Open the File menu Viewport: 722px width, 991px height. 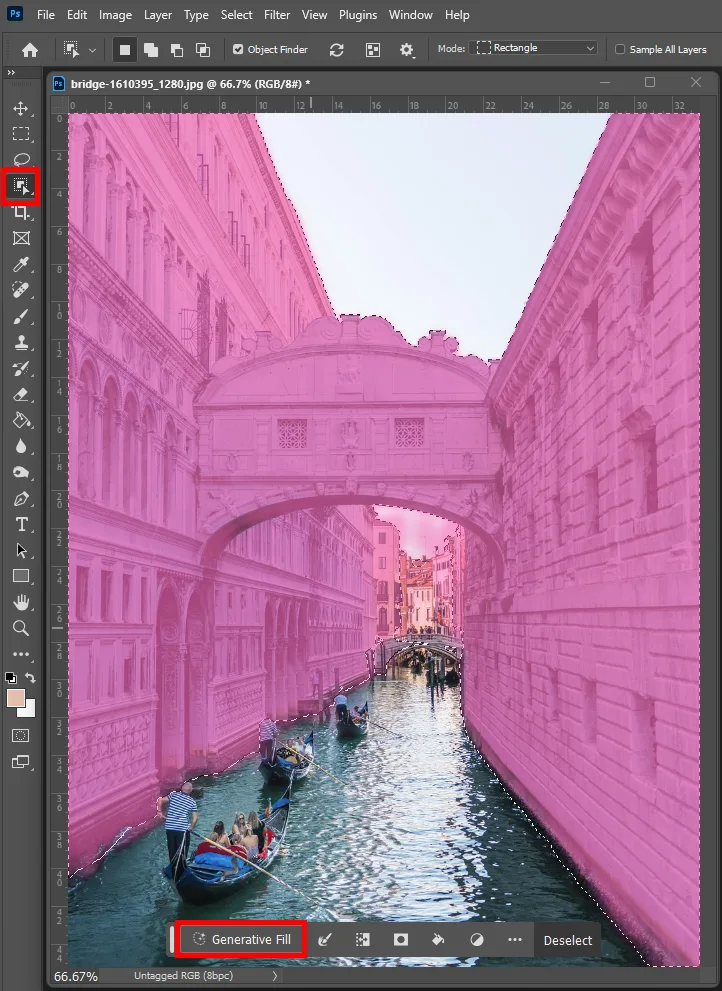[x=46, y=15]
